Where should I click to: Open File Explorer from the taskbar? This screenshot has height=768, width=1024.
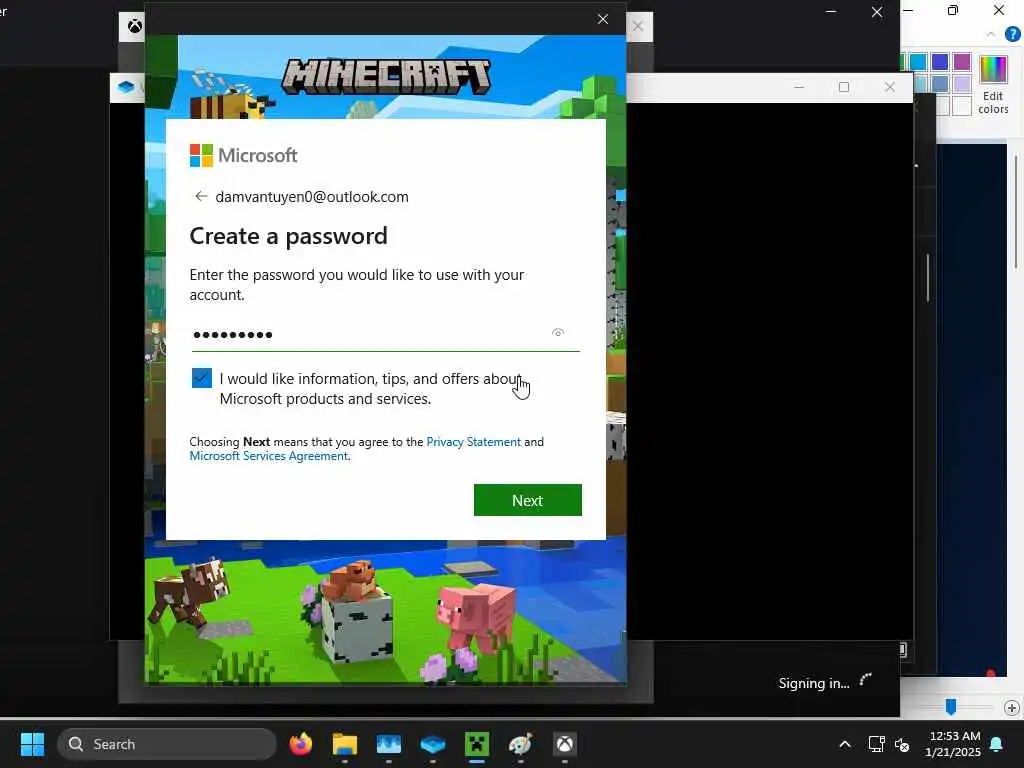[345, 744]
